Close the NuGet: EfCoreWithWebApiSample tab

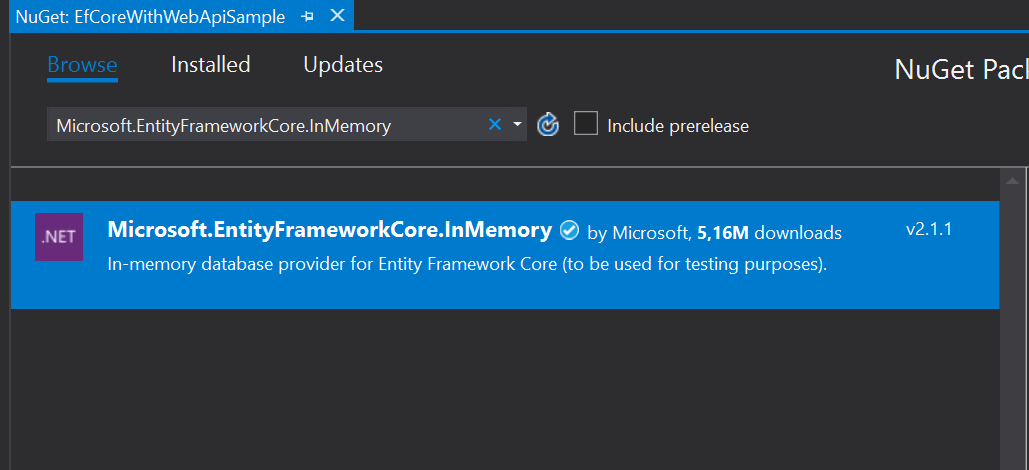[x=337, y=16]
